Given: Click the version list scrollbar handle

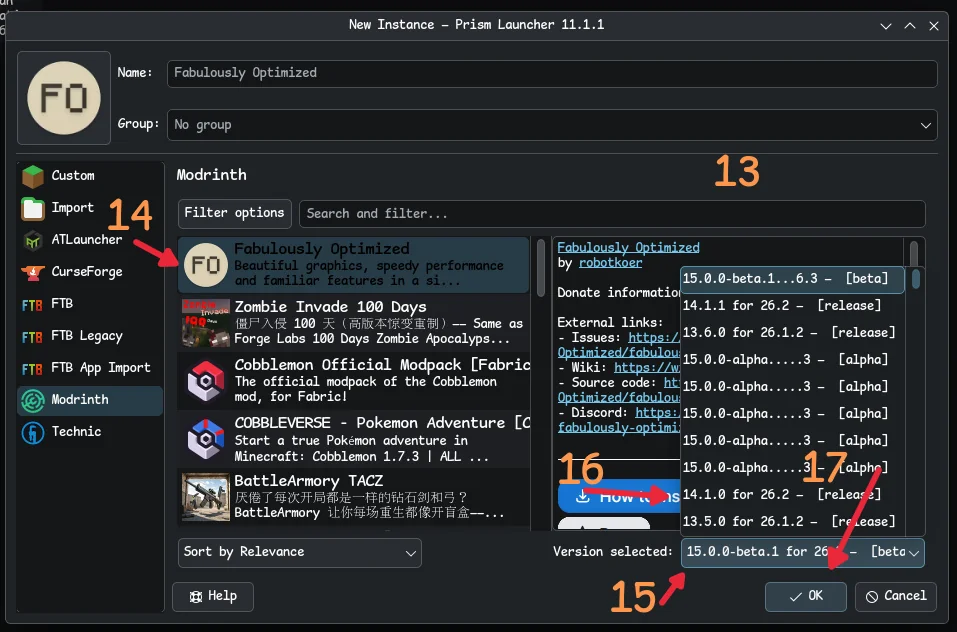Looking at the screenshot, I should pos(915,279).
